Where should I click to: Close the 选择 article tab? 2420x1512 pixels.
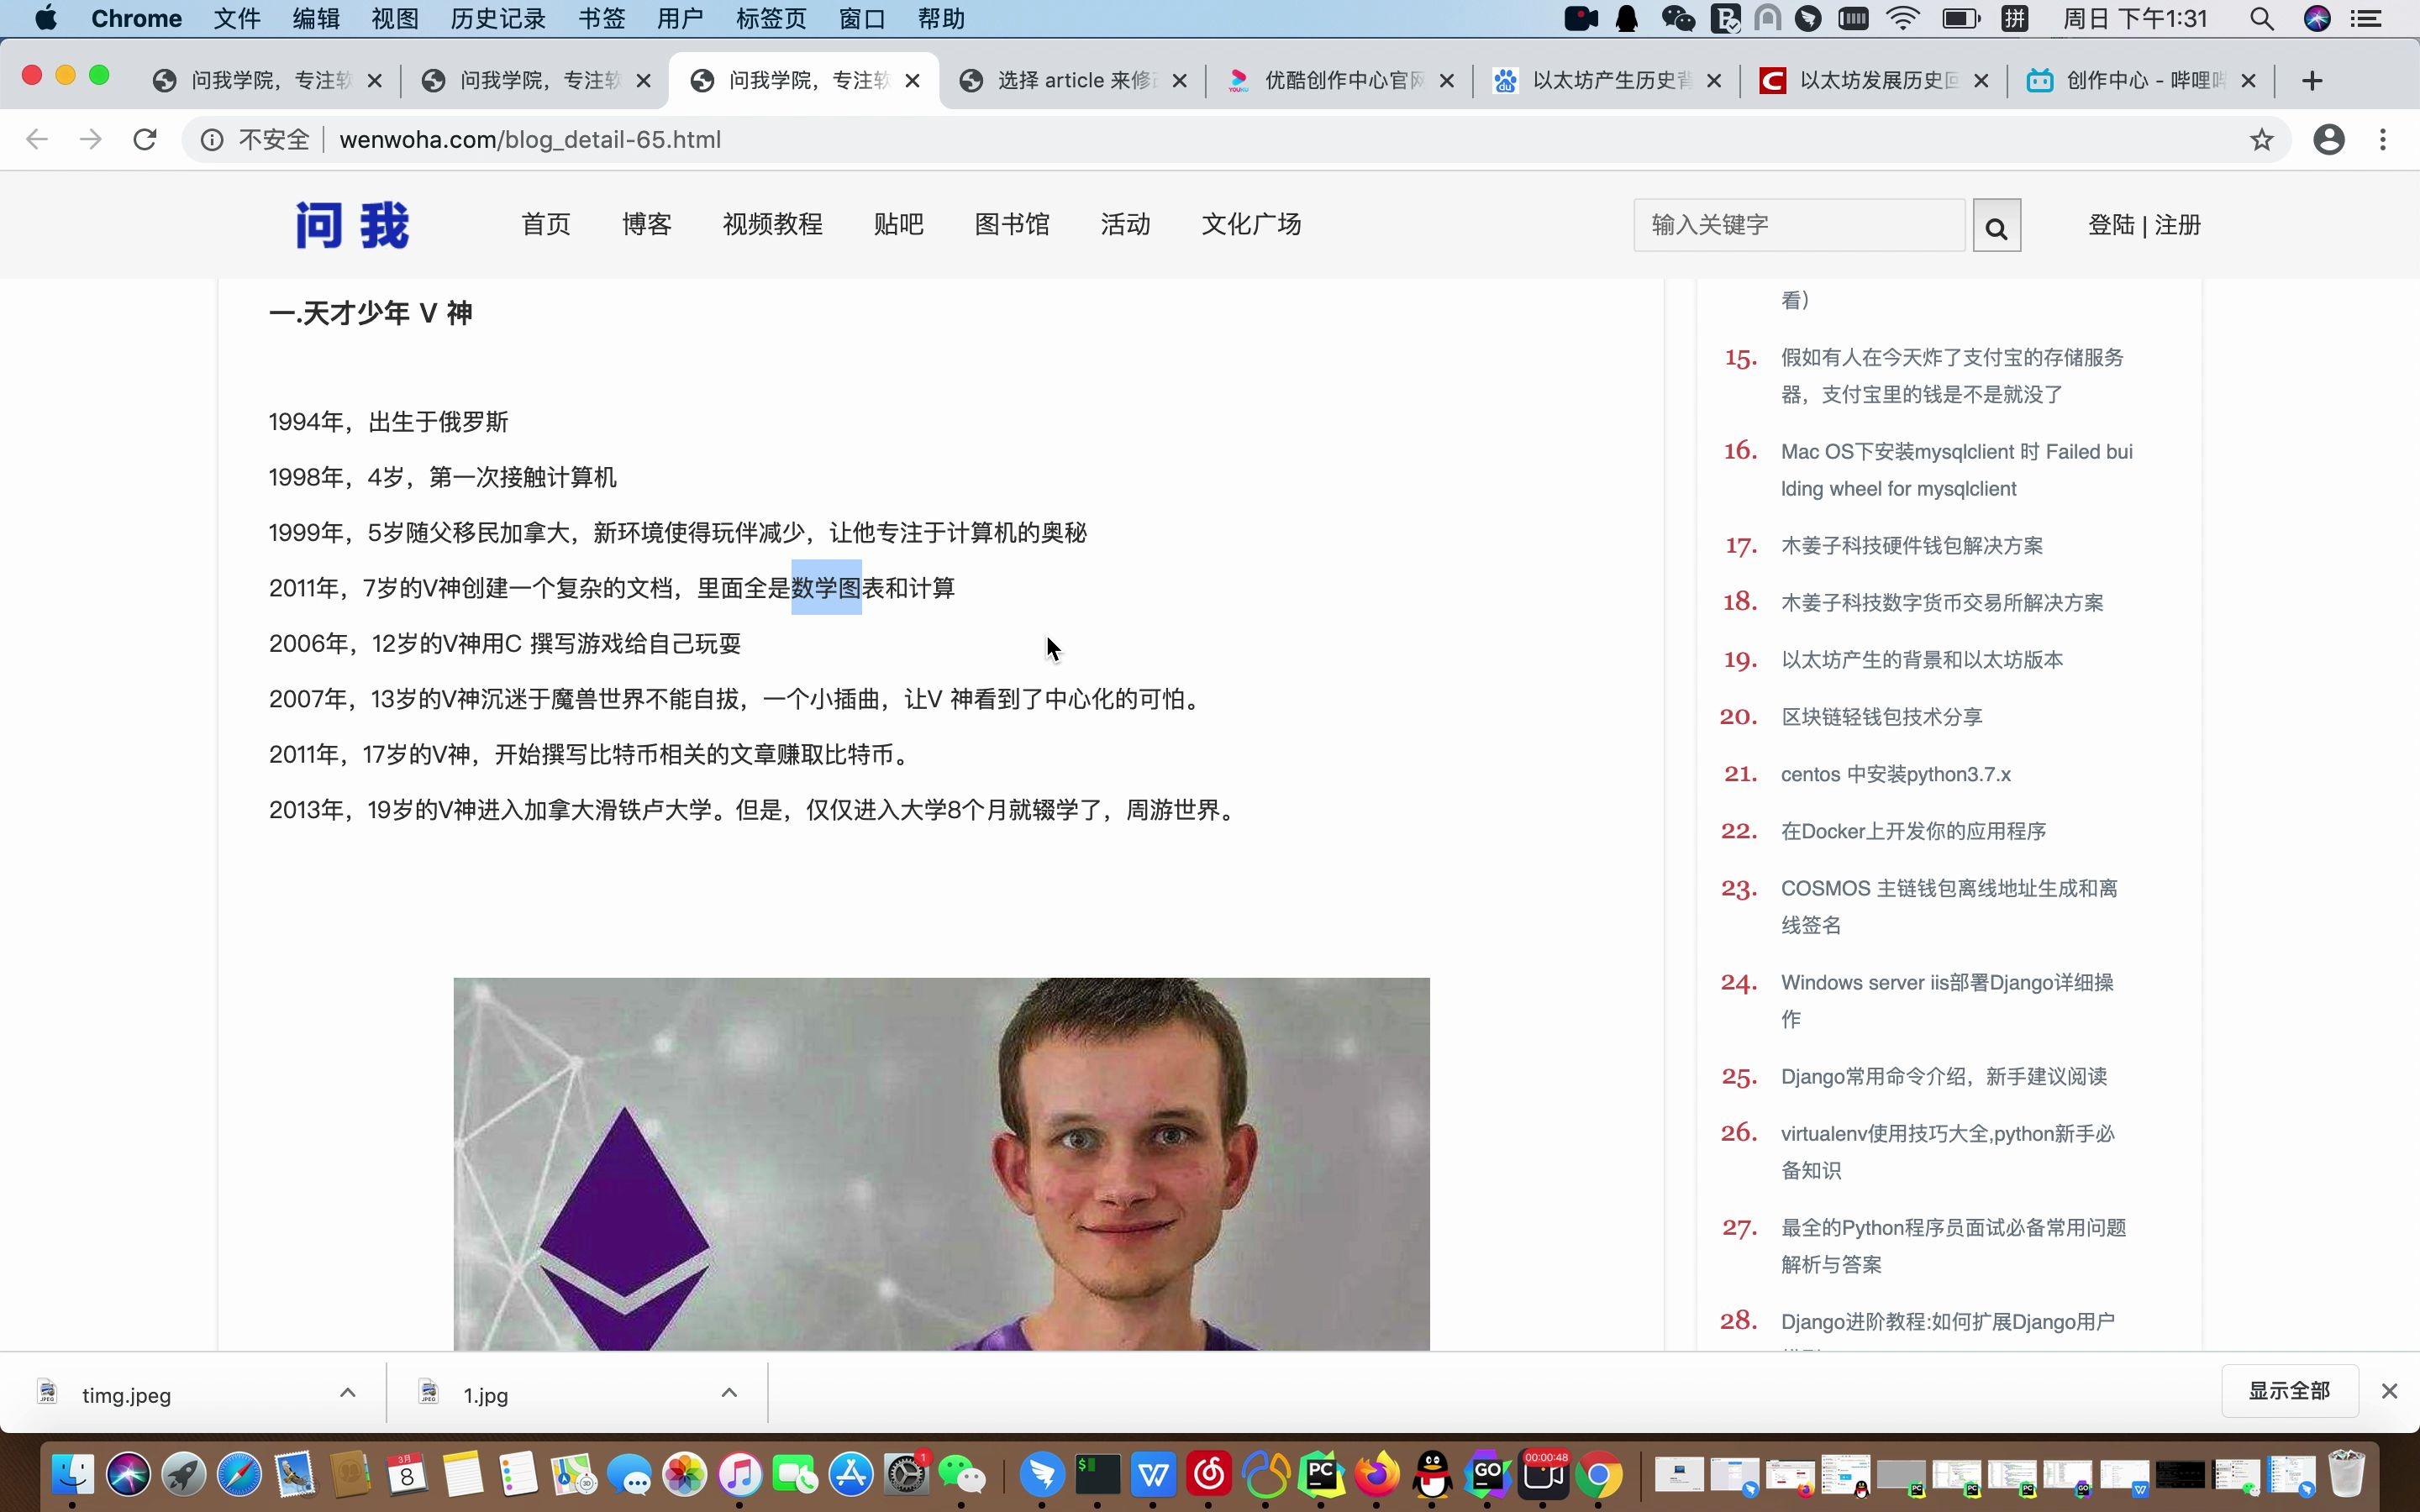pos(1180,81)
